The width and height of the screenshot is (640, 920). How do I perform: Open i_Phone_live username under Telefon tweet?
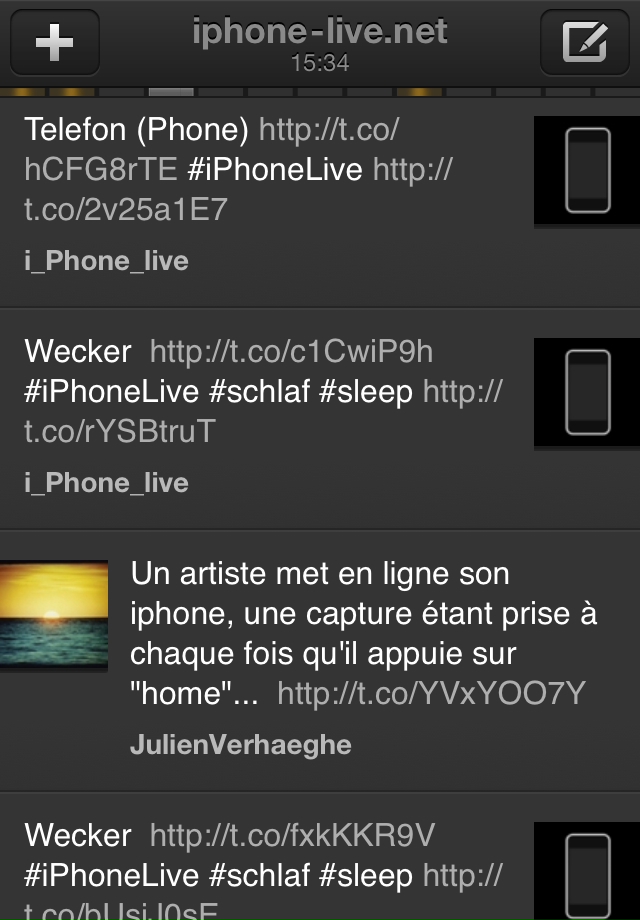tap(106, 261)
